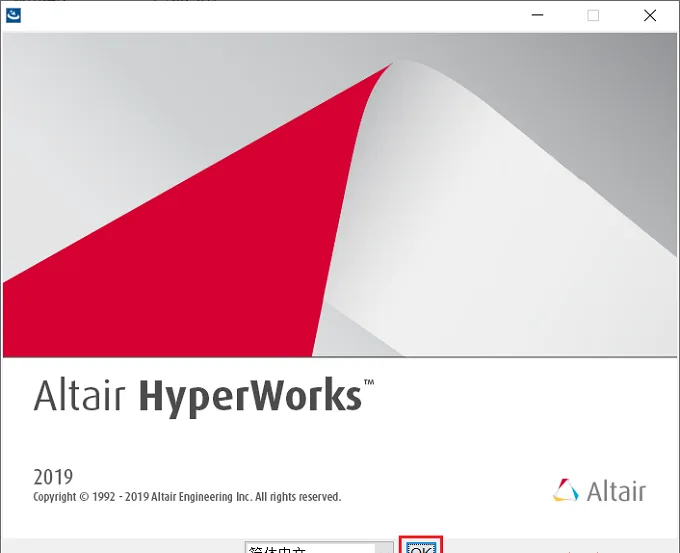Close the HyperWorks installer window
The image size is (680, 553).
[650, 15]
